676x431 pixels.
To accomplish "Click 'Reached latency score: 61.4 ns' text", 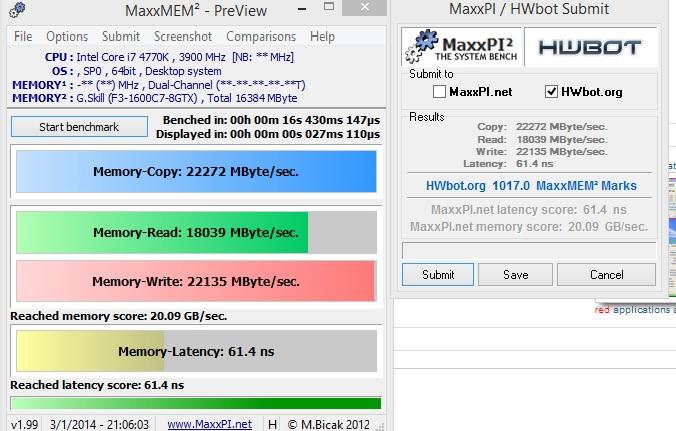I will 97,385.
